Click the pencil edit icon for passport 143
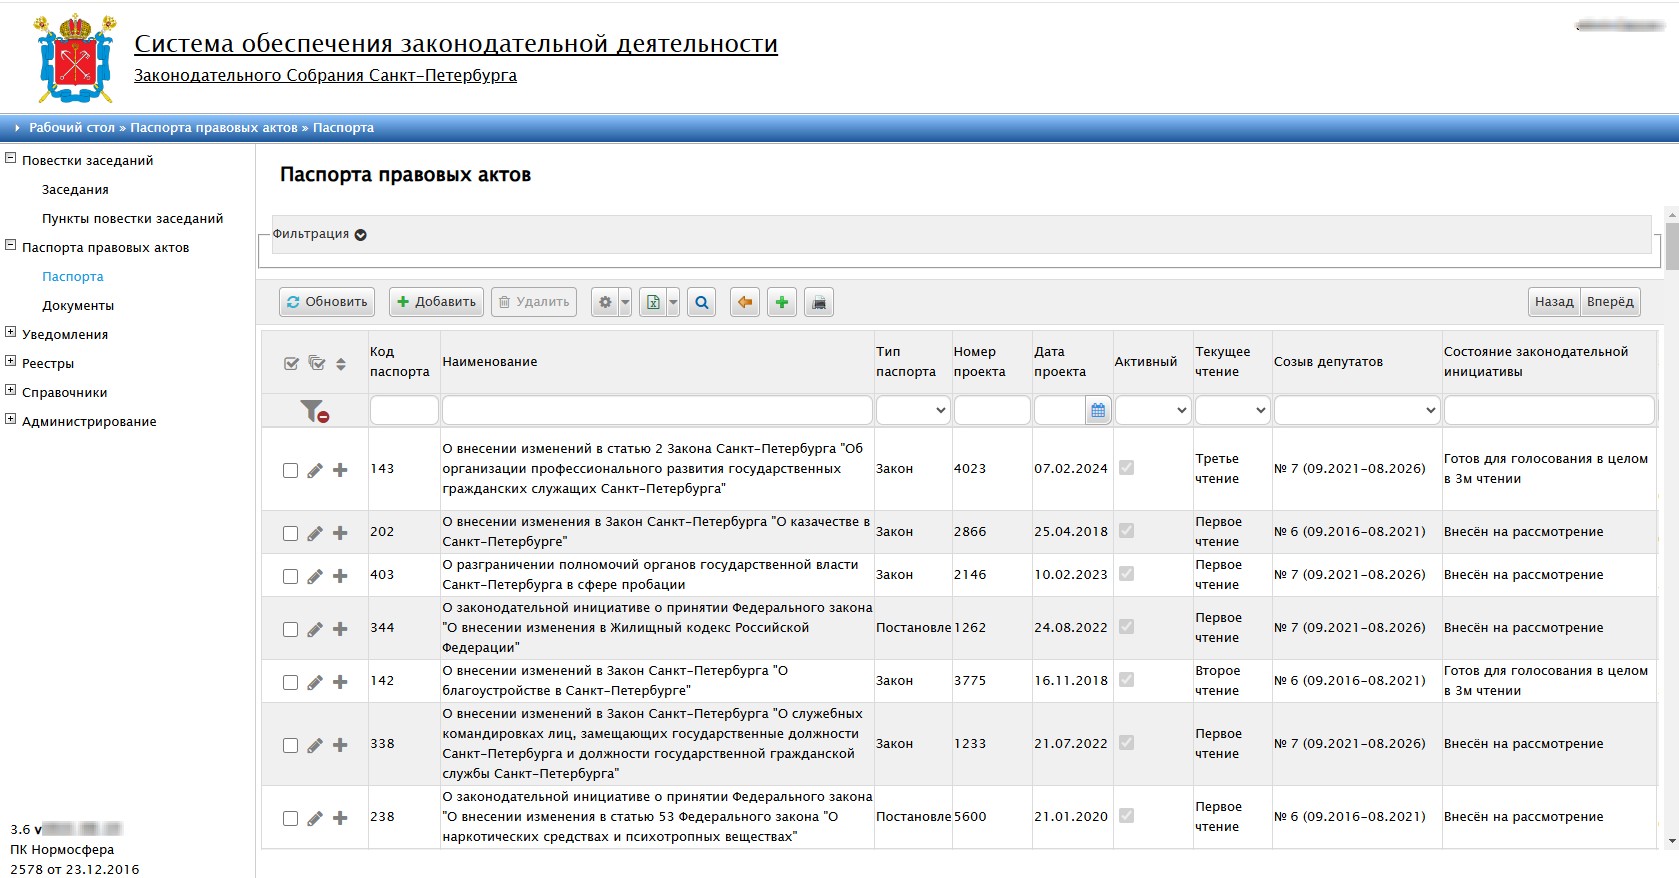 pos(315,470)
